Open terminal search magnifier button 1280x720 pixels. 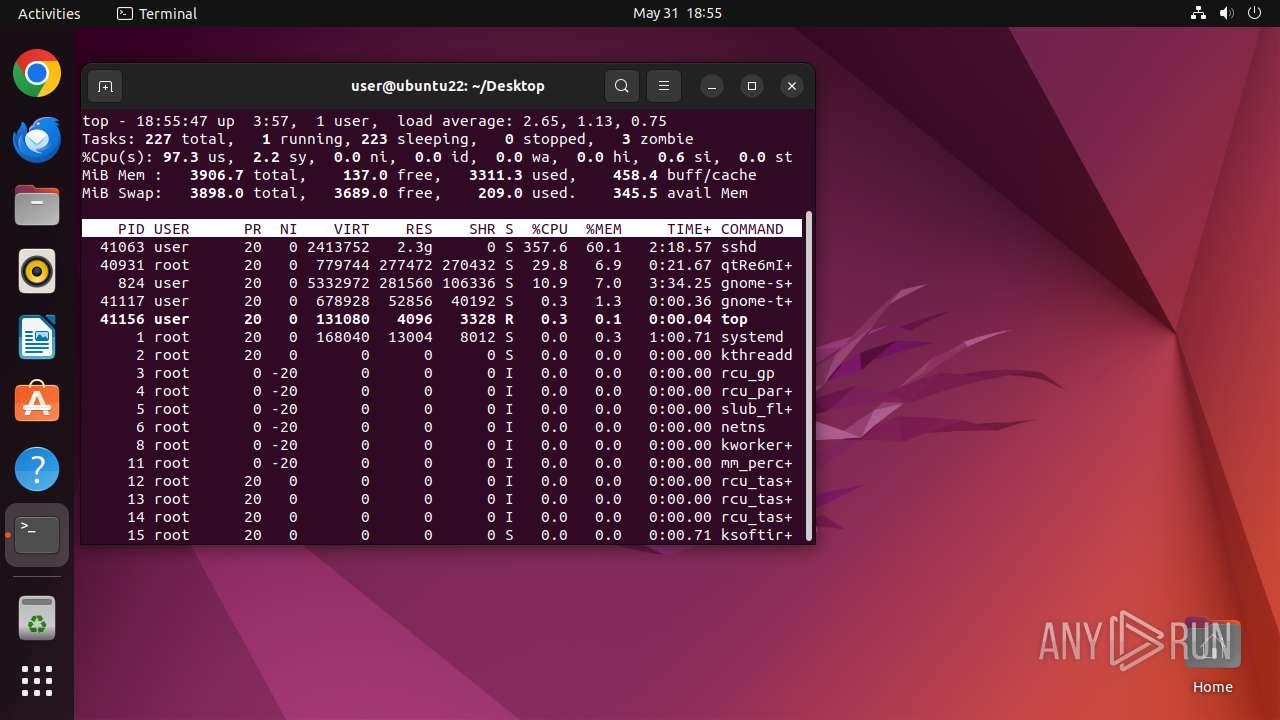(x=622, y=86)
